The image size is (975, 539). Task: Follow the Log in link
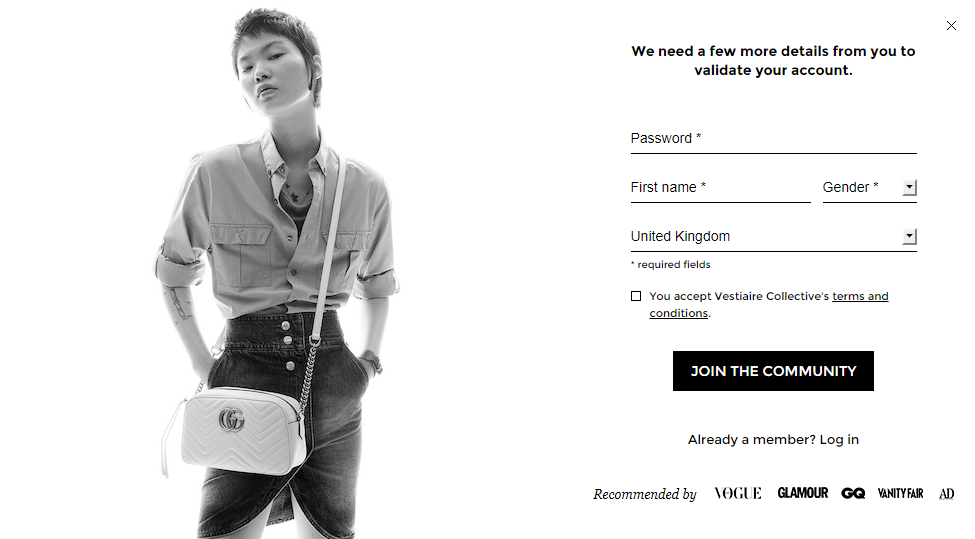(x=839, y=439)
